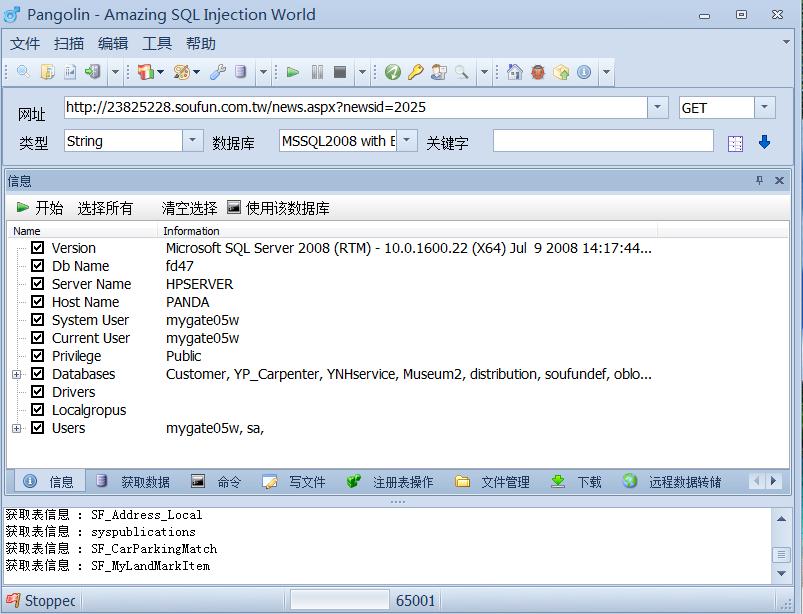Open dropdown arrow beside skin blocks icon
This screenshot has width=803, height=614.
161,72
